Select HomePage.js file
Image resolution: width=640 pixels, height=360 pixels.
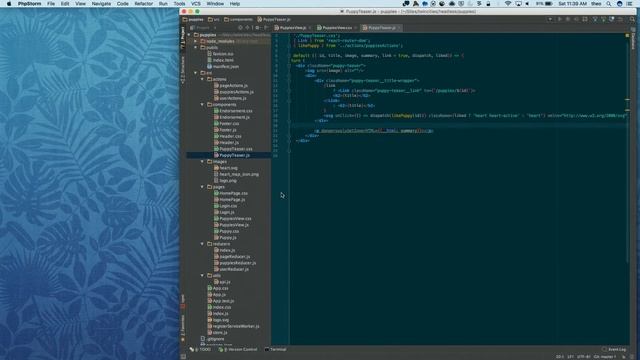pos(230,200)
